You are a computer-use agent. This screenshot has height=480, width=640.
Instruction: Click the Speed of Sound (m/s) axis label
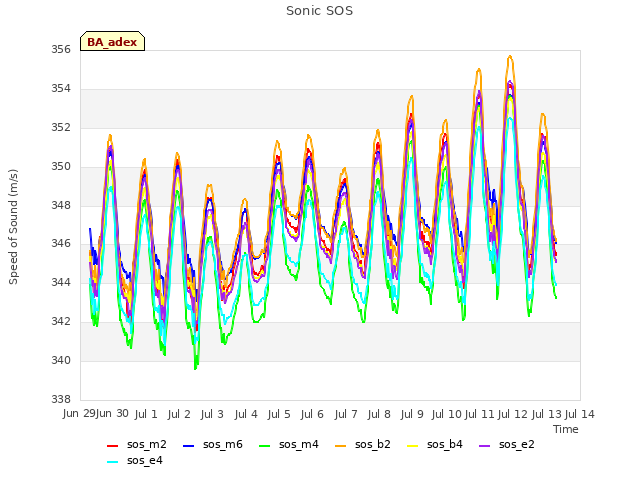click(13, 227)
